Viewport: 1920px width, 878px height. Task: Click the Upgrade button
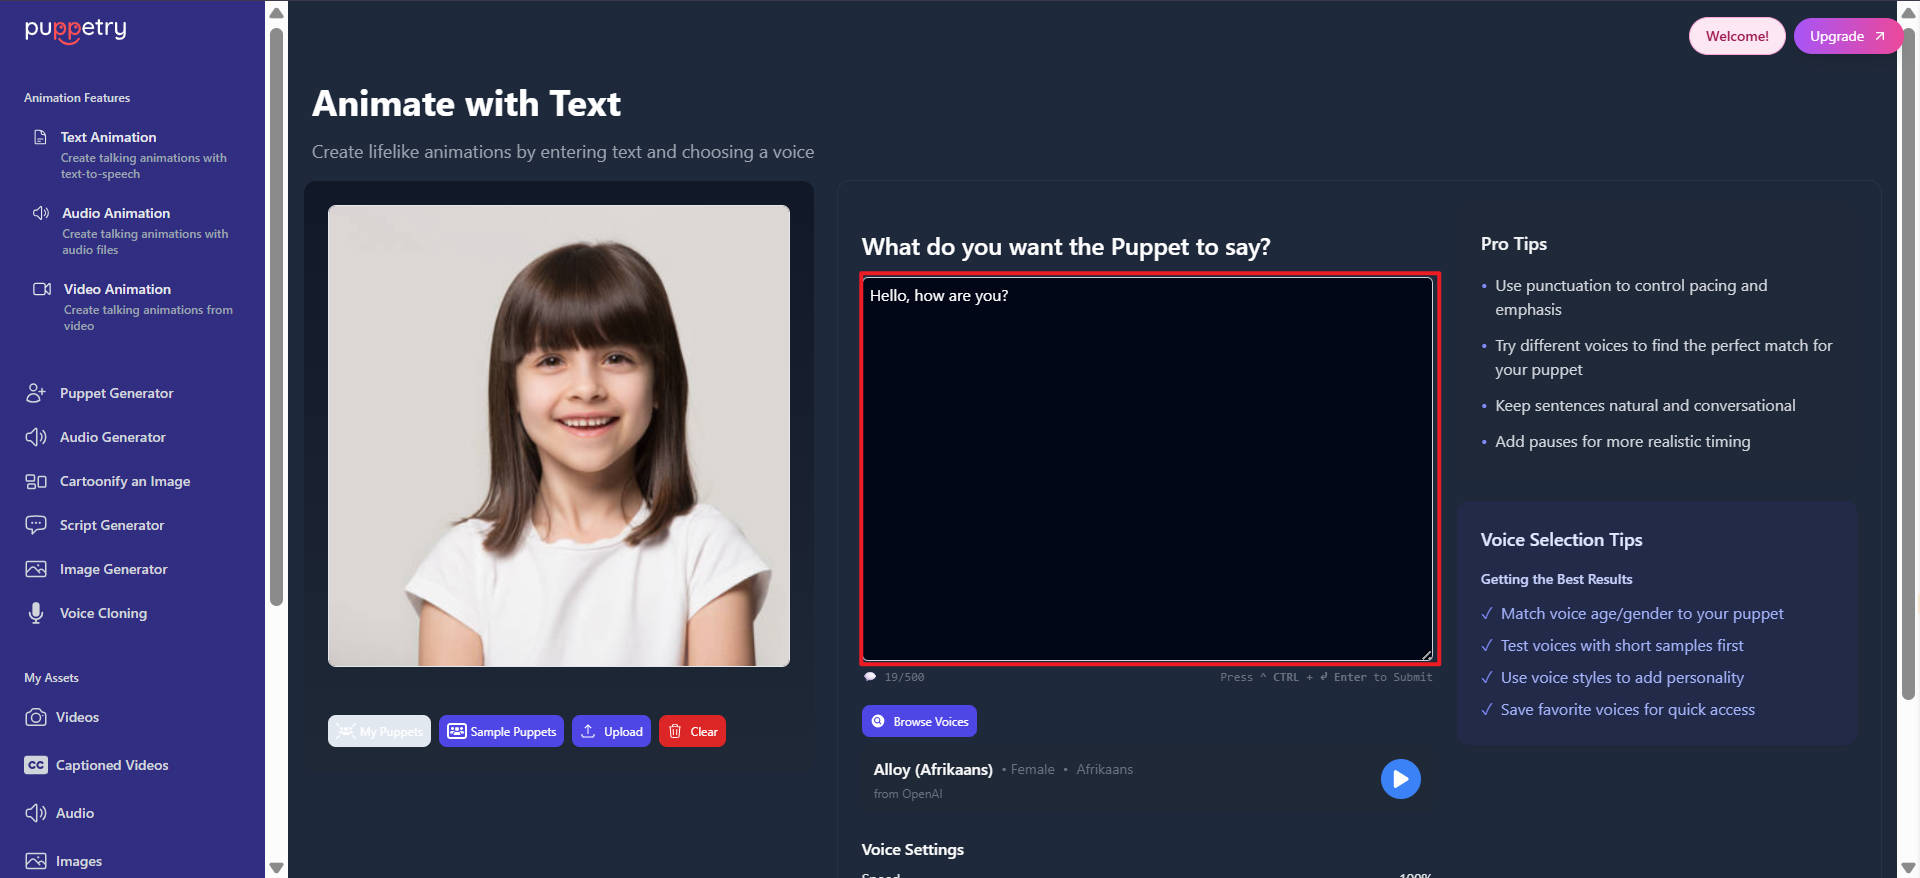click(1846, 36)
